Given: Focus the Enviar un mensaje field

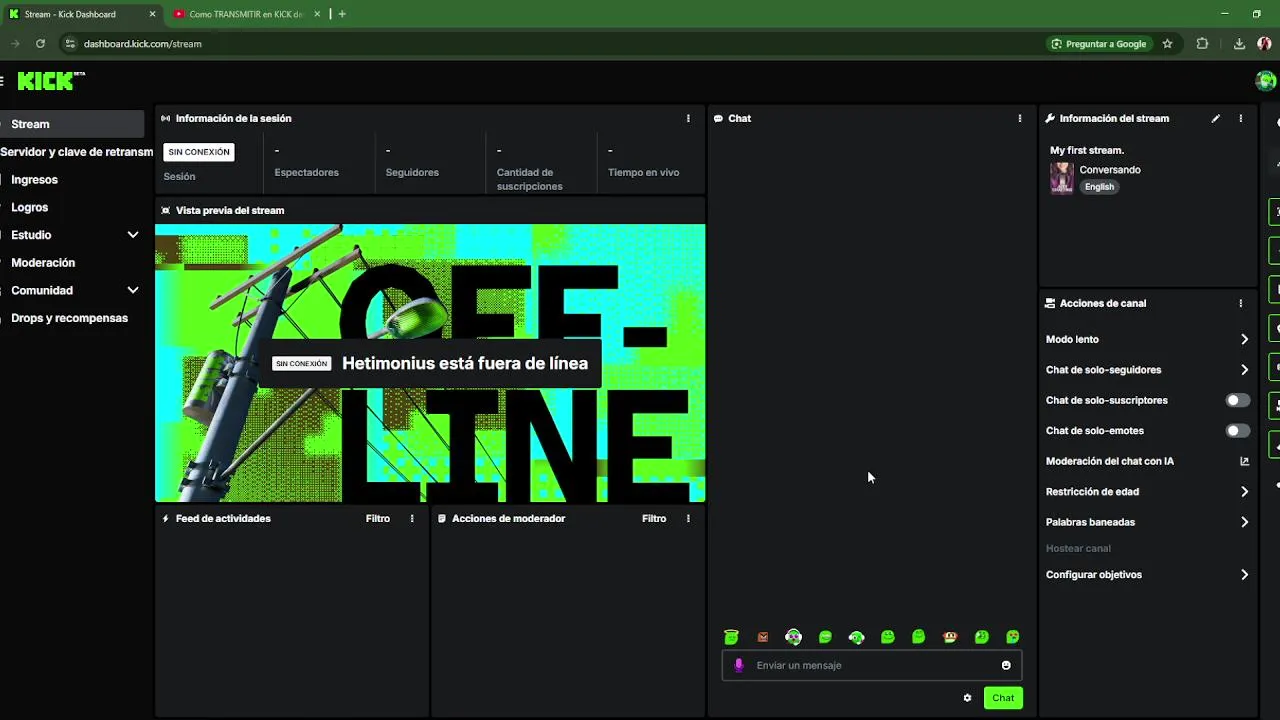Looking at the screenshot, I should pyautogui.click(x=872, y=665).
